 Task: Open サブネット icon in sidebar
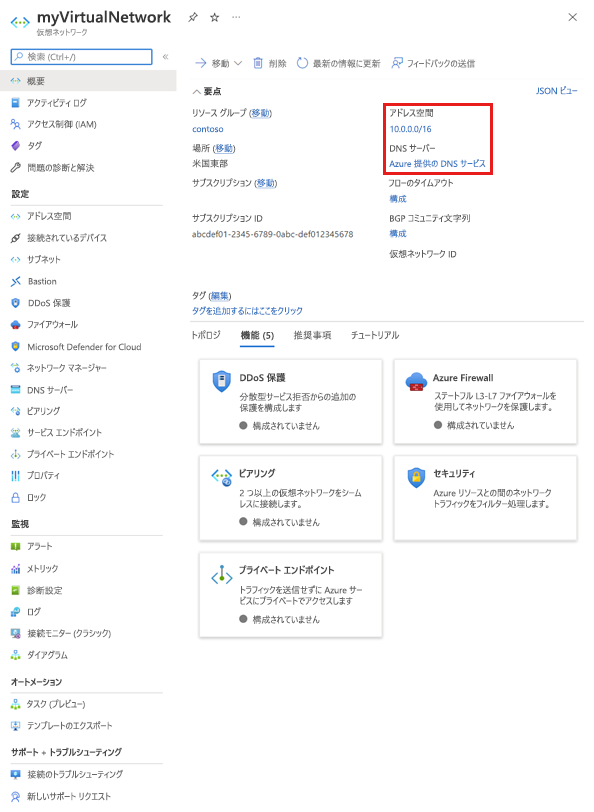(x=16, y=259)
